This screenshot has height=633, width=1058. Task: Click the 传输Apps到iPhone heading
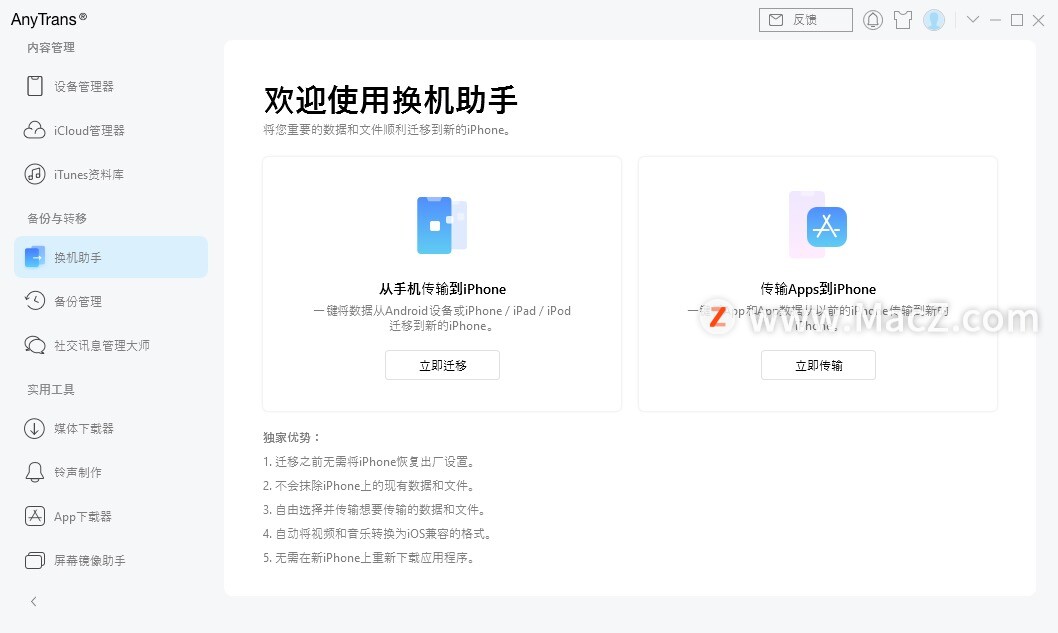pyautogui.click(x=818, y=289)
